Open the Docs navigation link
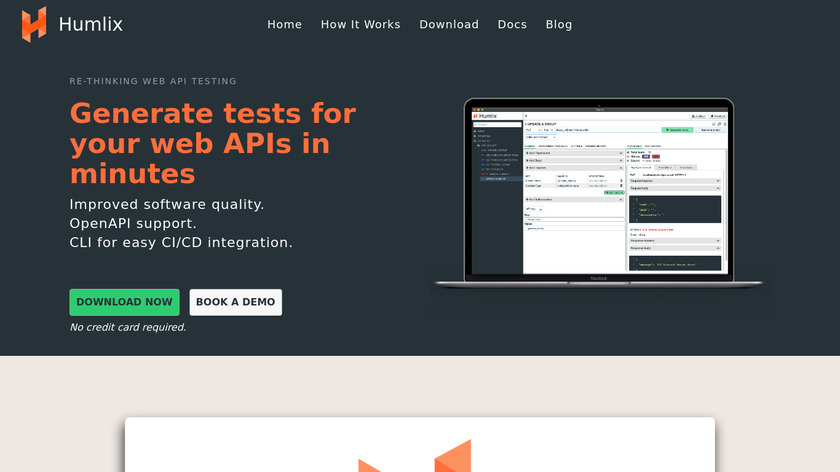This screenshot has width=840, height=472. [x=512, y=24]
